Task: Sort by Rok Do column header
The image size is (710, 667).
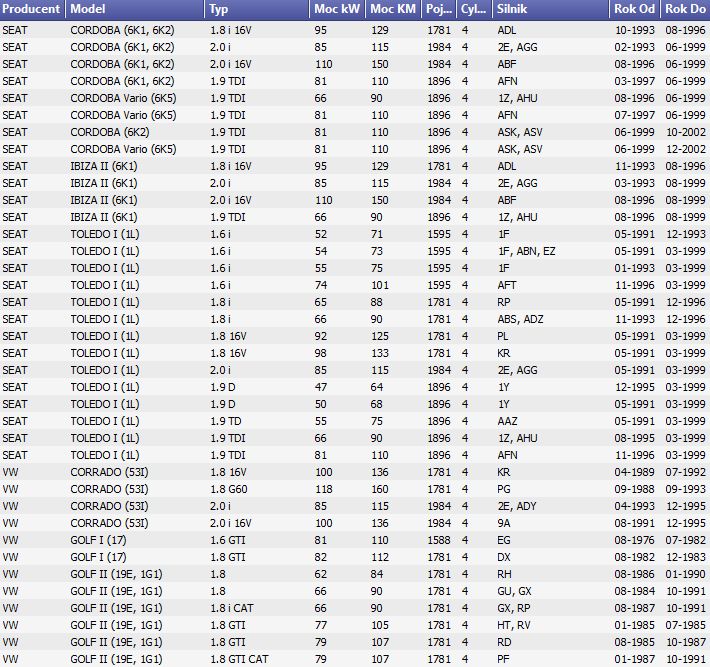Action: coord(685,9)
